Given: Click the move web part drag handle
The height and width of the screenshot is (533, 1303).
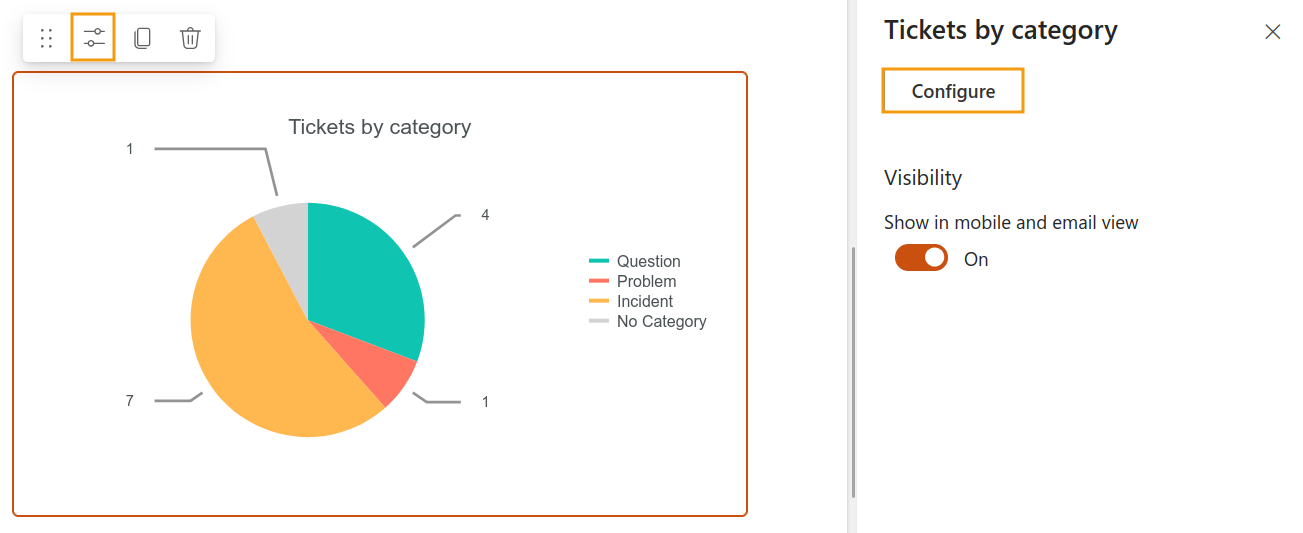Looking at the screenshot, I should pyautogui.click(x=46, y=38).
